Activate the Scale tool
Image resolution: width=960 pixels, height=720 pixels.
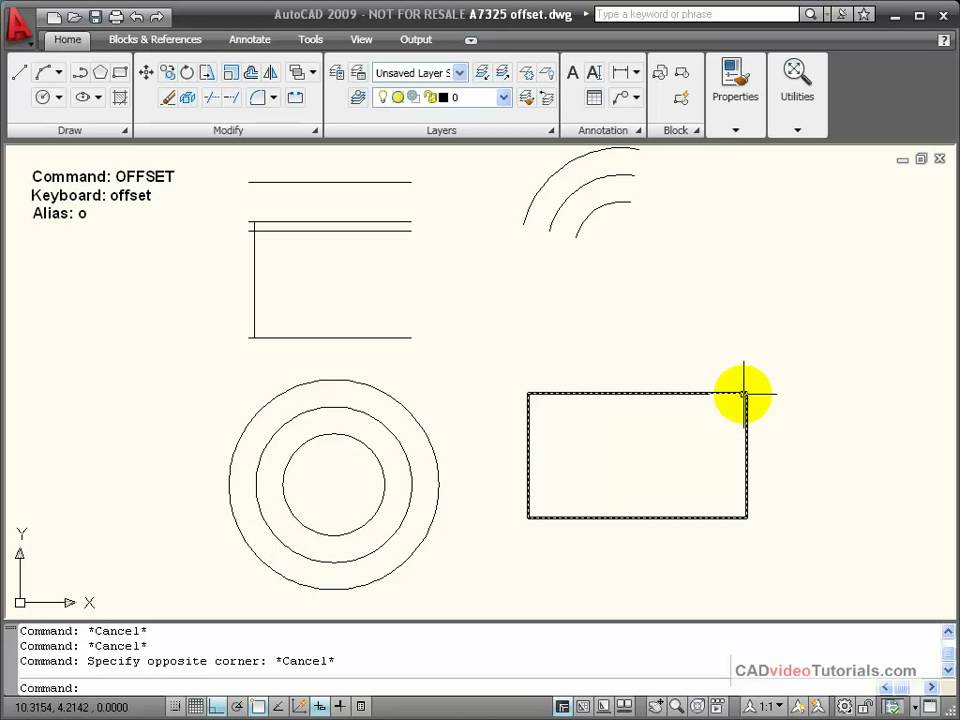click(x=230, y=72)
